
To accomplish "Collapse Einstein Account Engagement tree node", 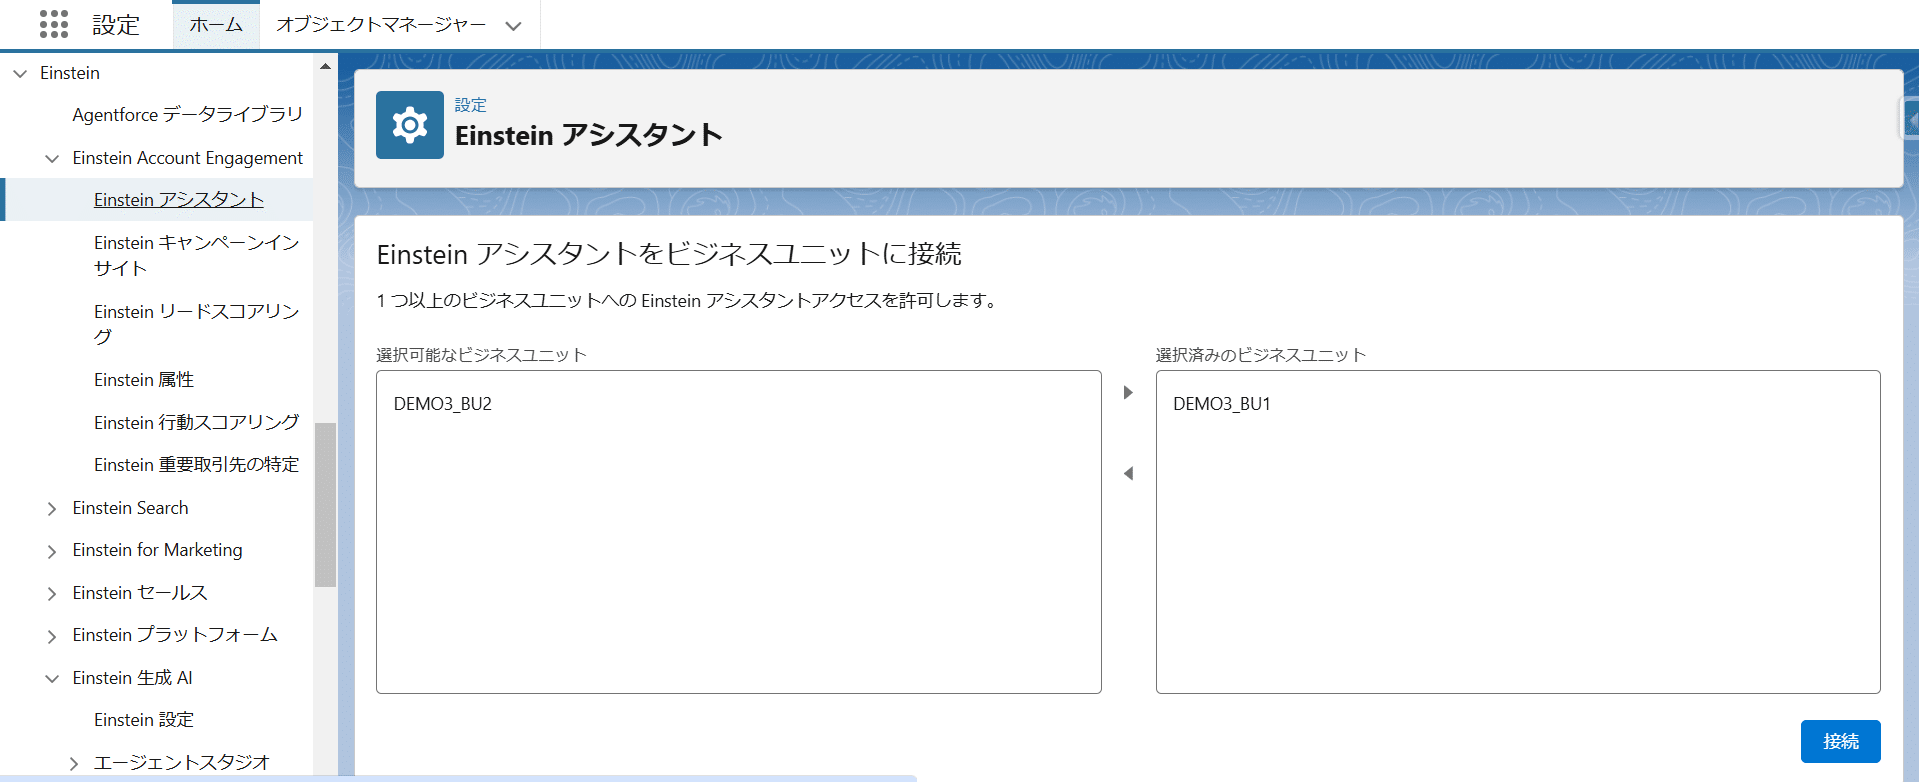I will click(x=52, y=158).
